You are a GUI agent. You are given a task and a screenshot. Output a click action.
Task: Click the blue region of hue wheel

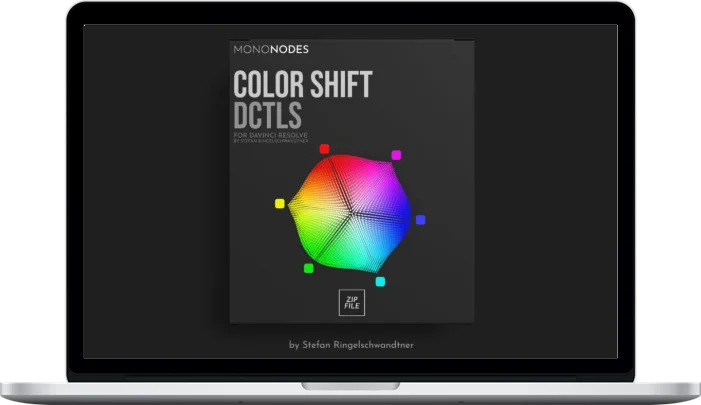(x=395, y=215)
